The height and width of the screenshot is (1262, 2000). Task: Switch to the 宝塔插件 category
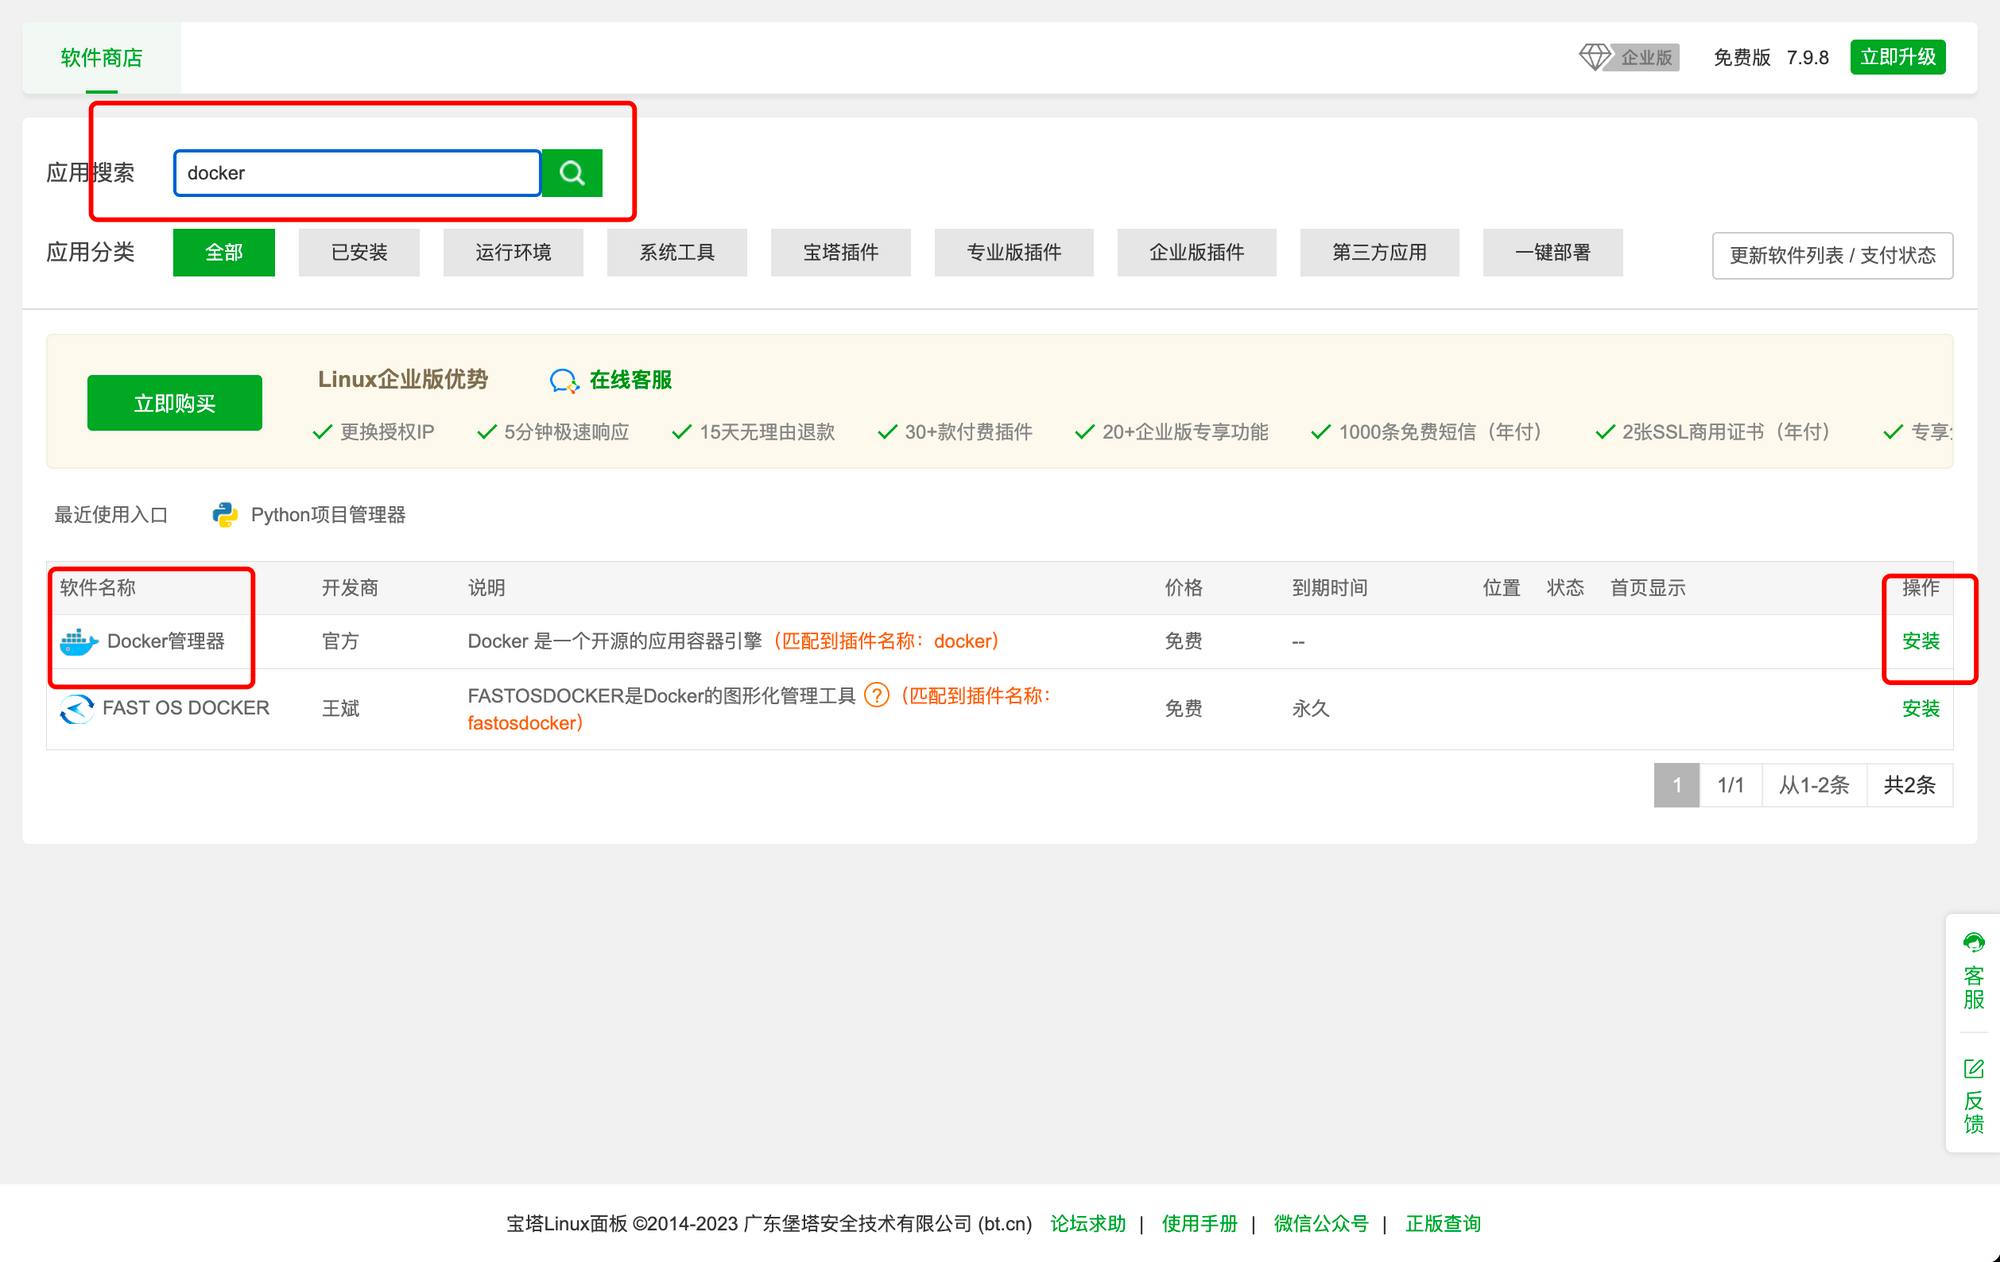coord(841,252)
